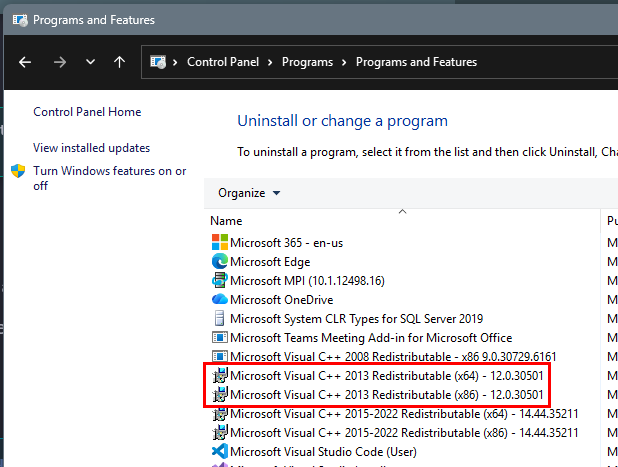Click the Microsoft Edge icon in list
This screenshot has width=618, height=467.
click(x=220, y=261)
